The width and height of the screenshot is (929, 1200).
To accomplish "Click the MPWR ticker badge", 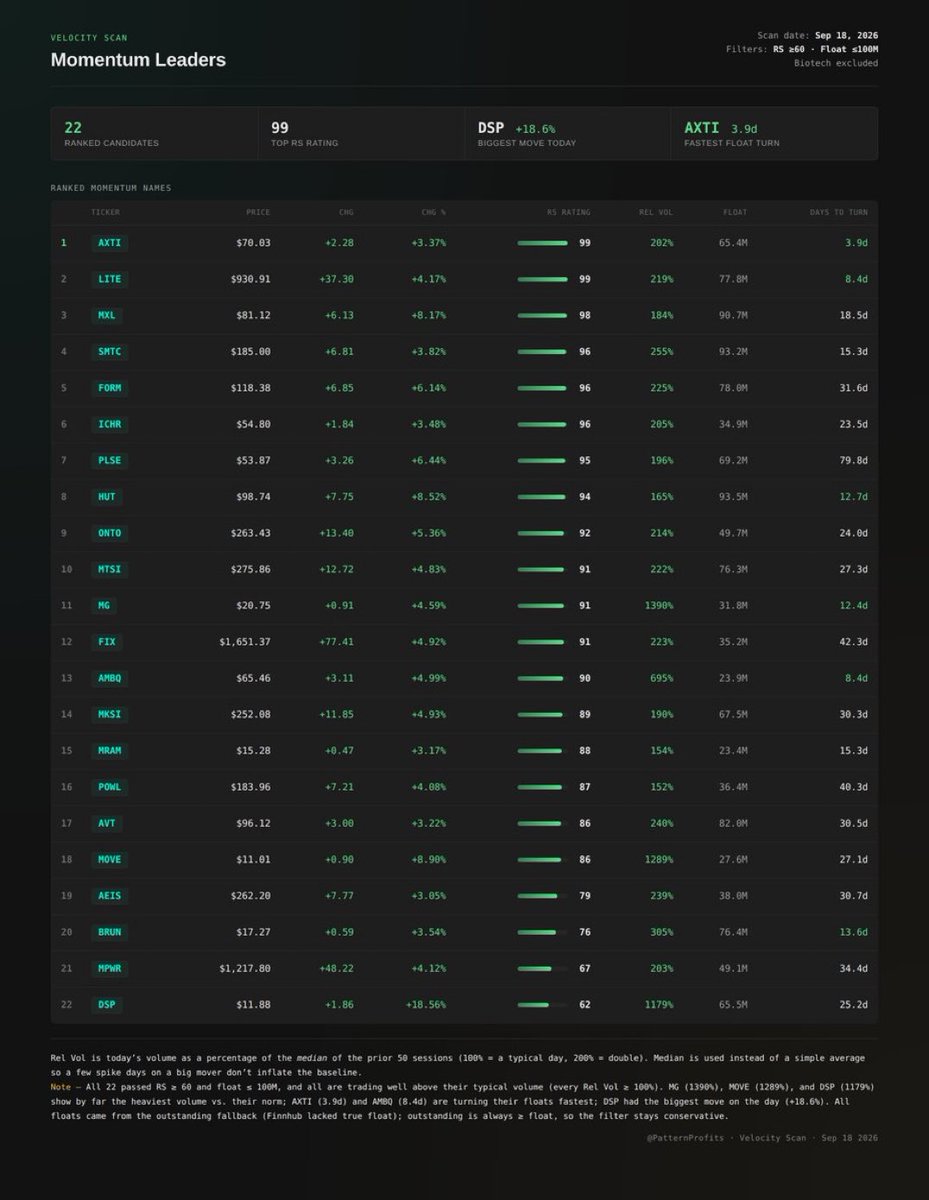I will coord(109,968).
